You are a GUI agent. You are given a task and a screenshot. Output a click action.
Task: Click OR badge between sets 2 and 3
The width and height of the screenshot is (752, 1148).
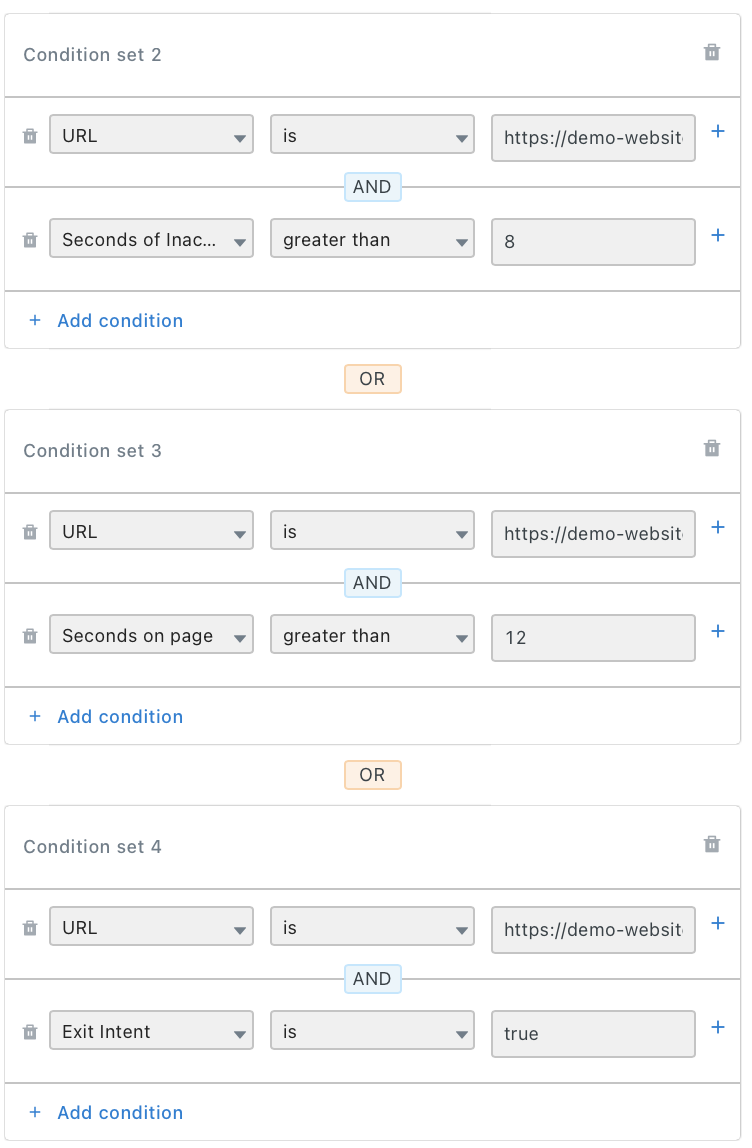coord(373,379)
